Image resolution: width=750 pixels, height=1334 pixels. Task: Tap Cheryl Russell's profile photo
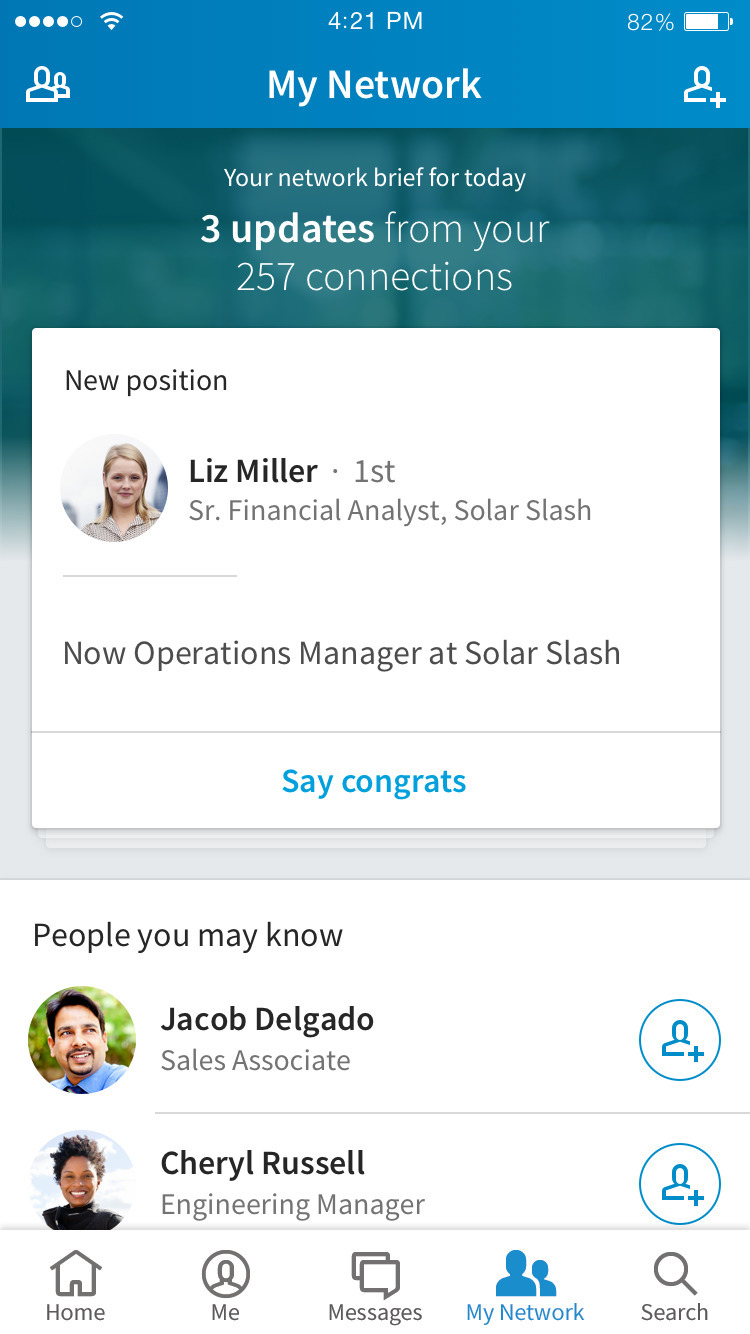(x=82, y=1182)
